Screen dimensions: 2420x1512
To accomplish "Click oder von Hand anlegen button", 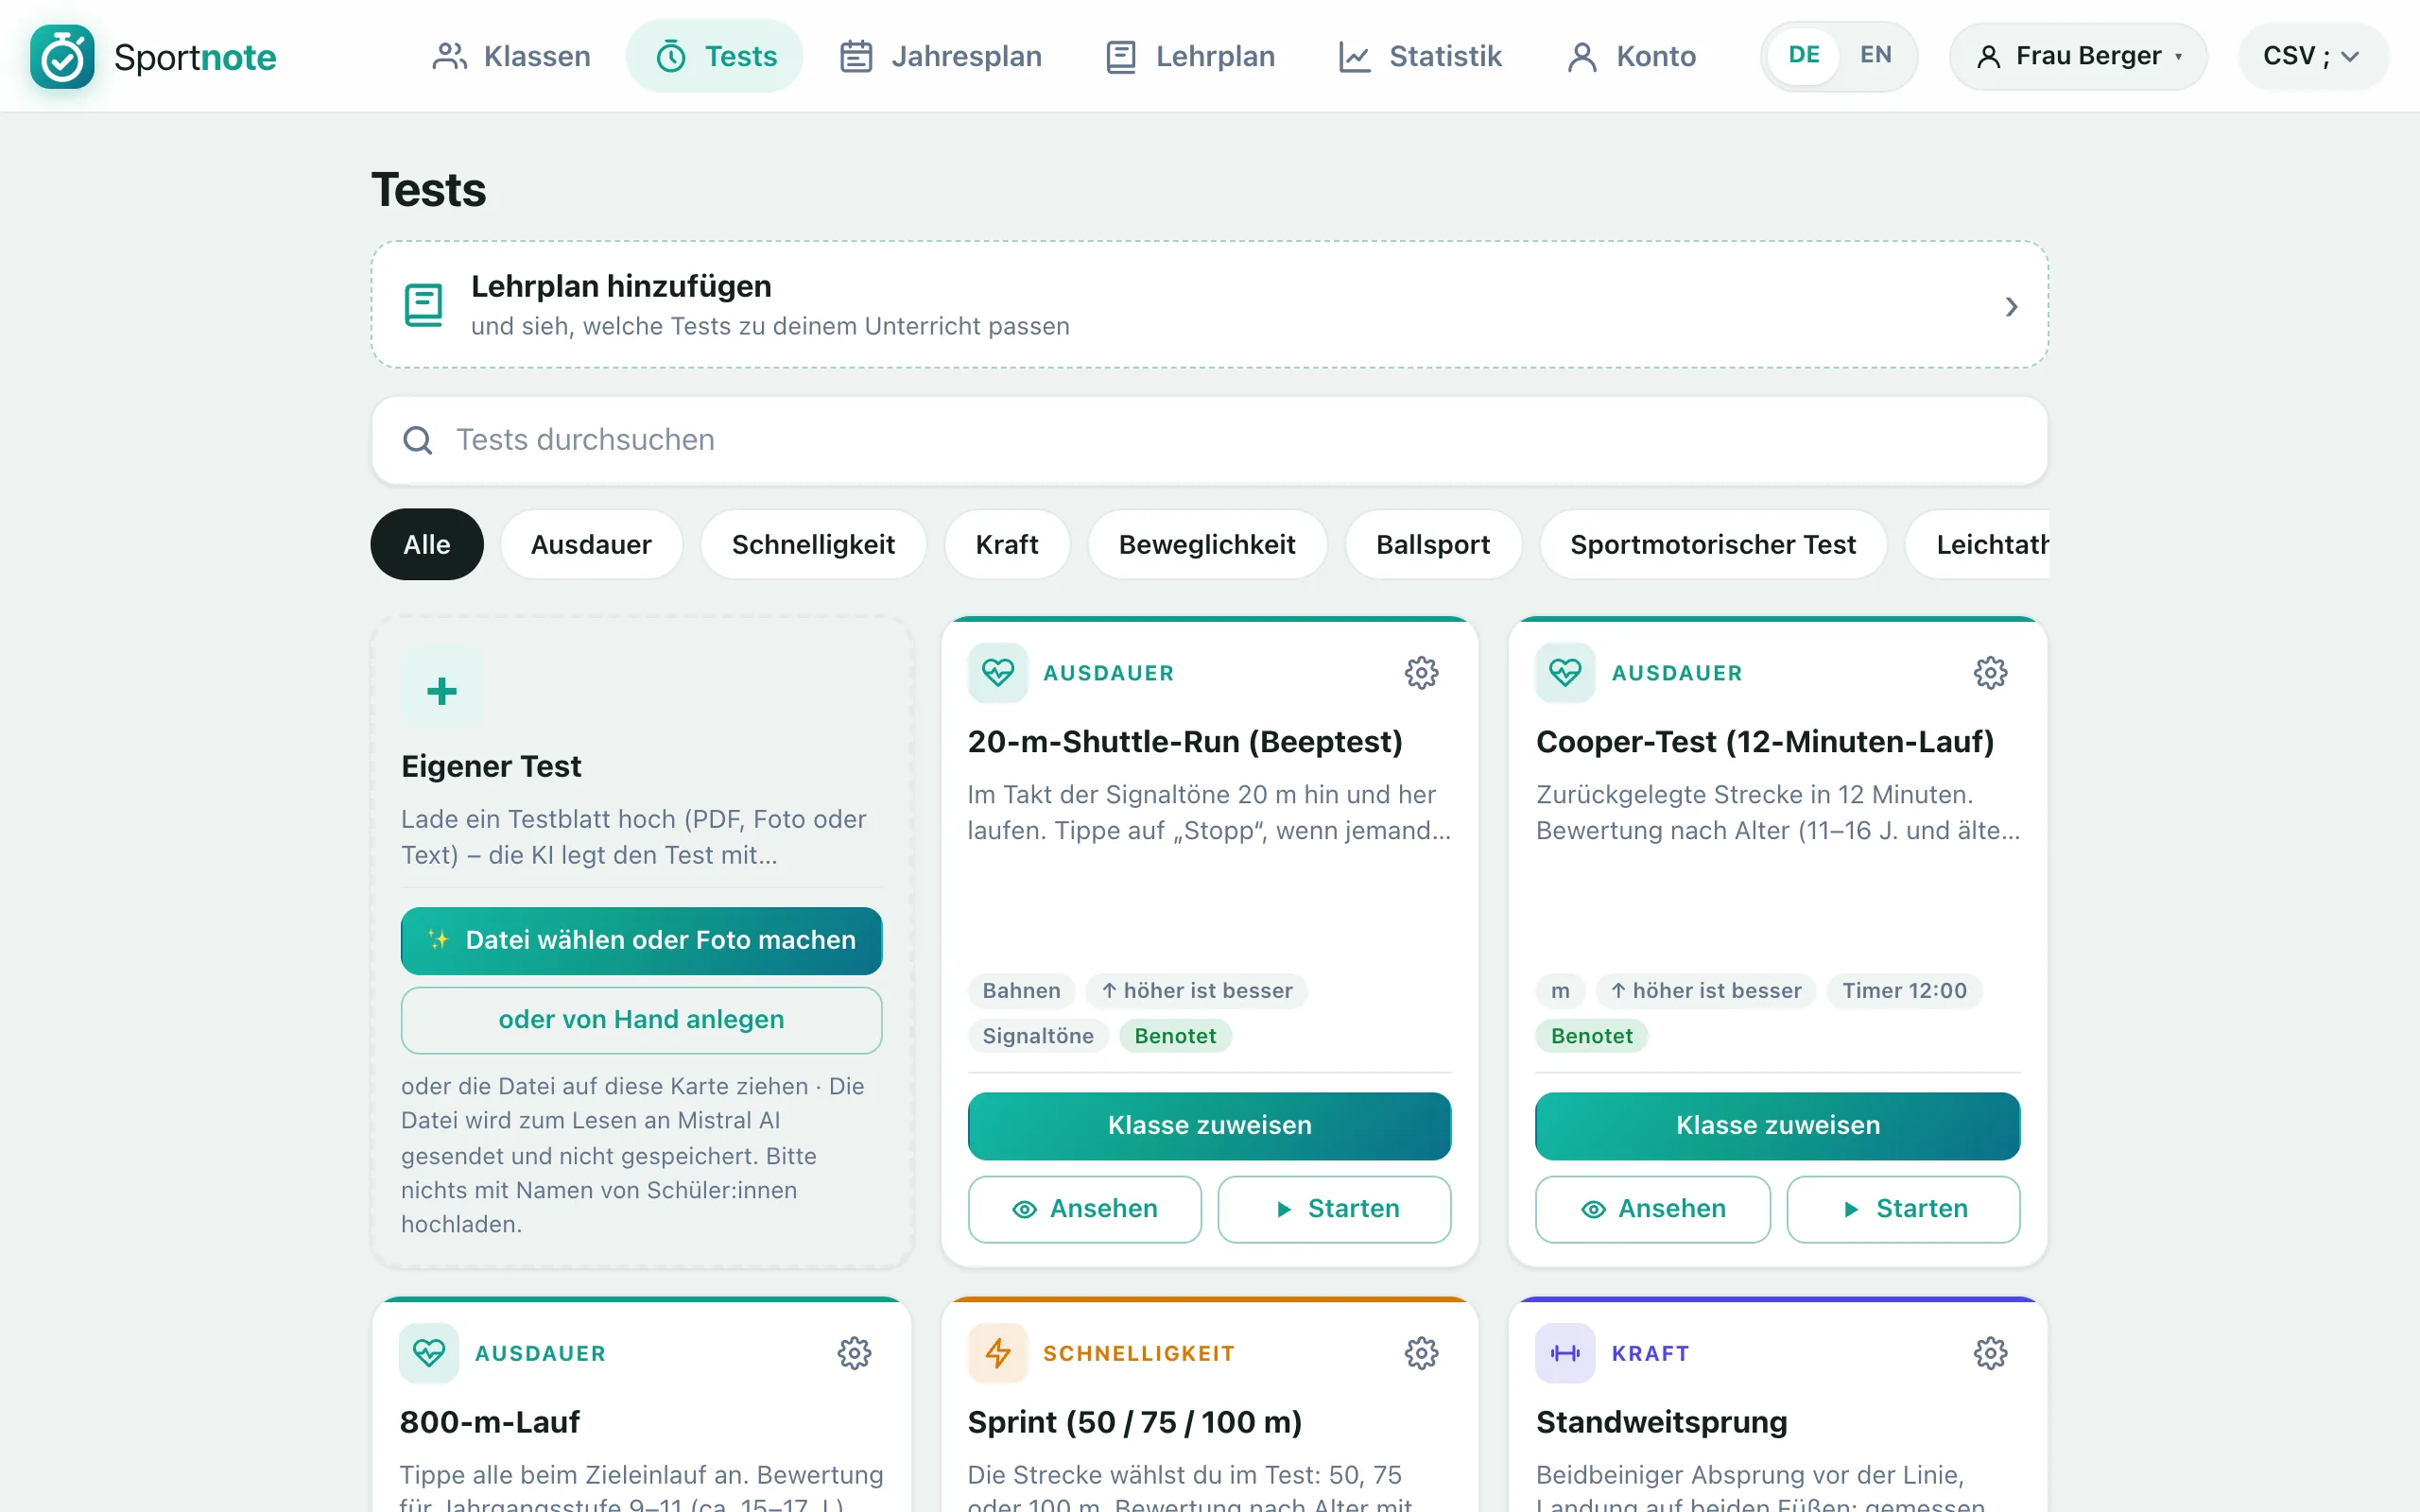I will pos(641,1020).
